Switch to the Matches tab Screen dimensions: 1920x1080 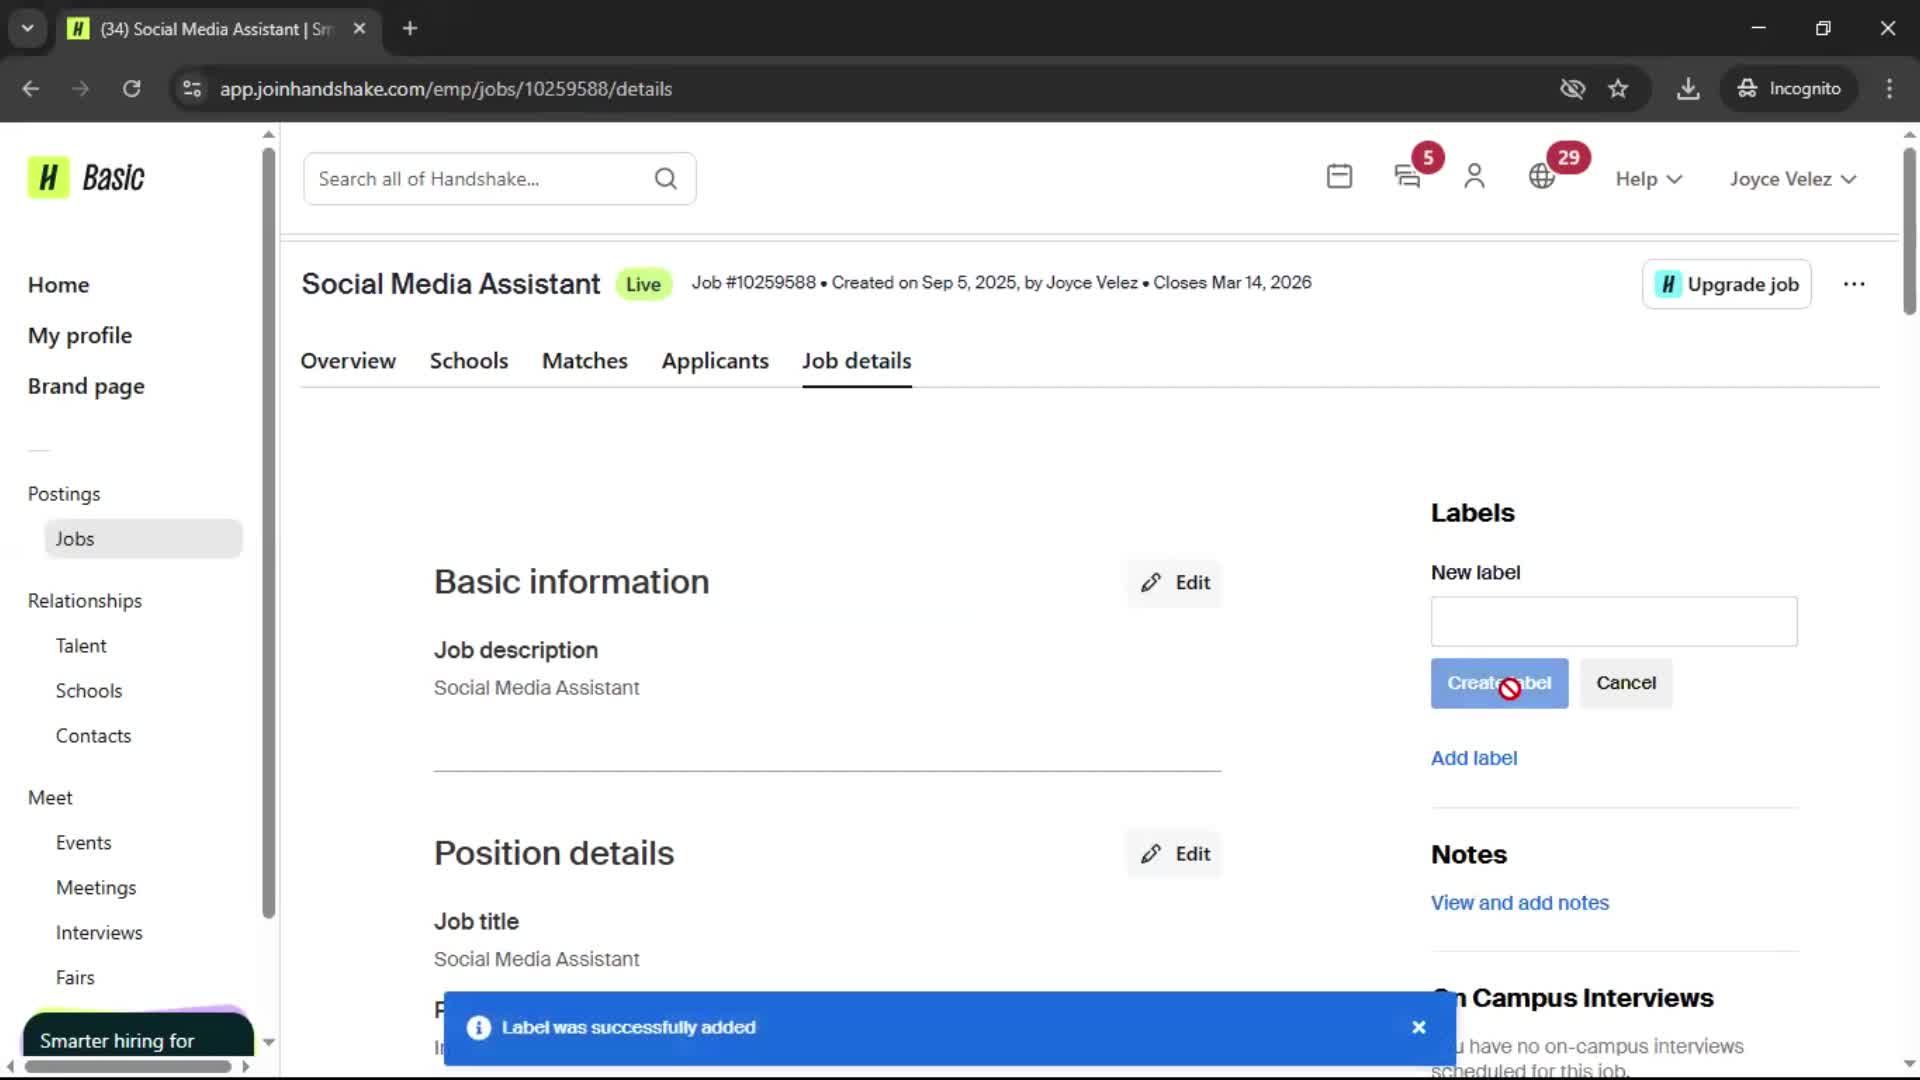click(585, 361)
